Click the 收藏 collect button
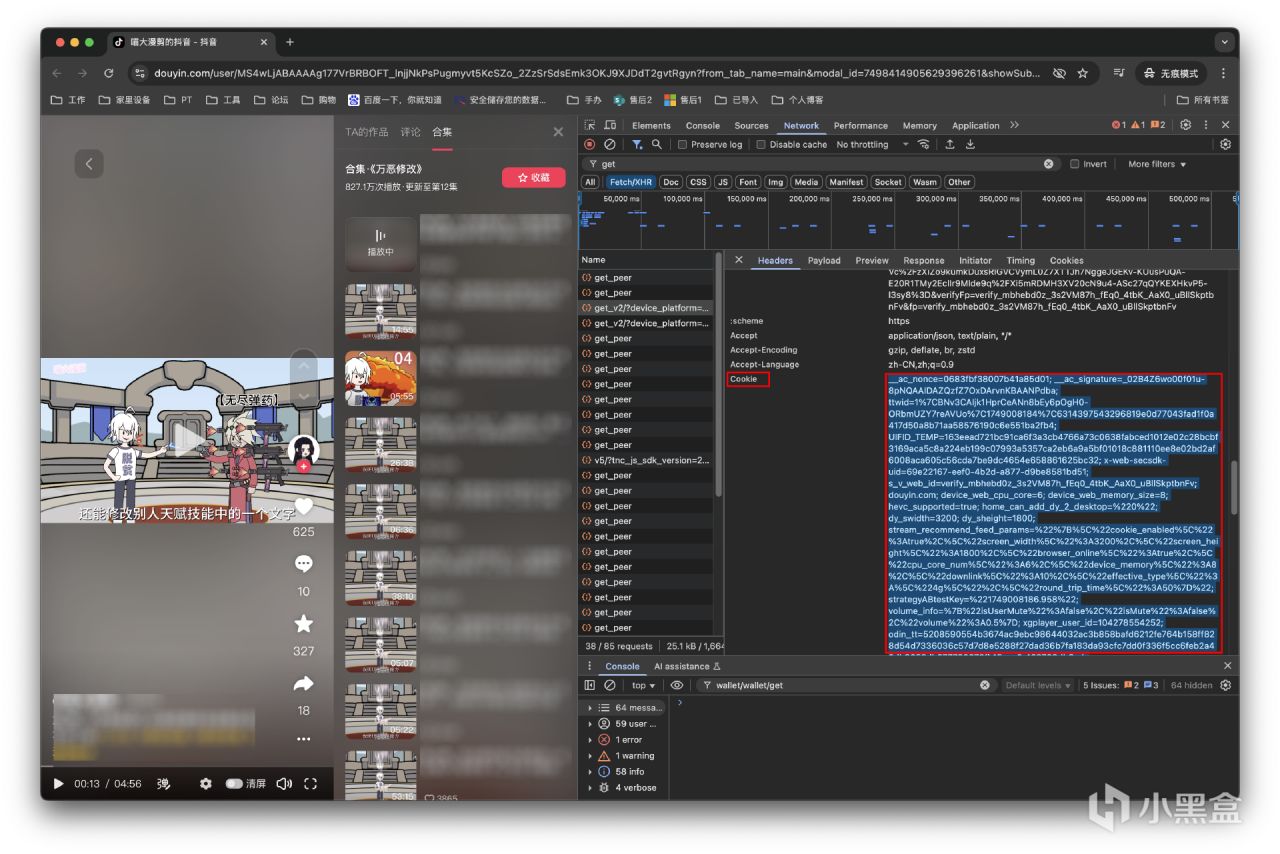Viewport: 1280px width, 854px height. pyautogui.click(x=533, y=177)
